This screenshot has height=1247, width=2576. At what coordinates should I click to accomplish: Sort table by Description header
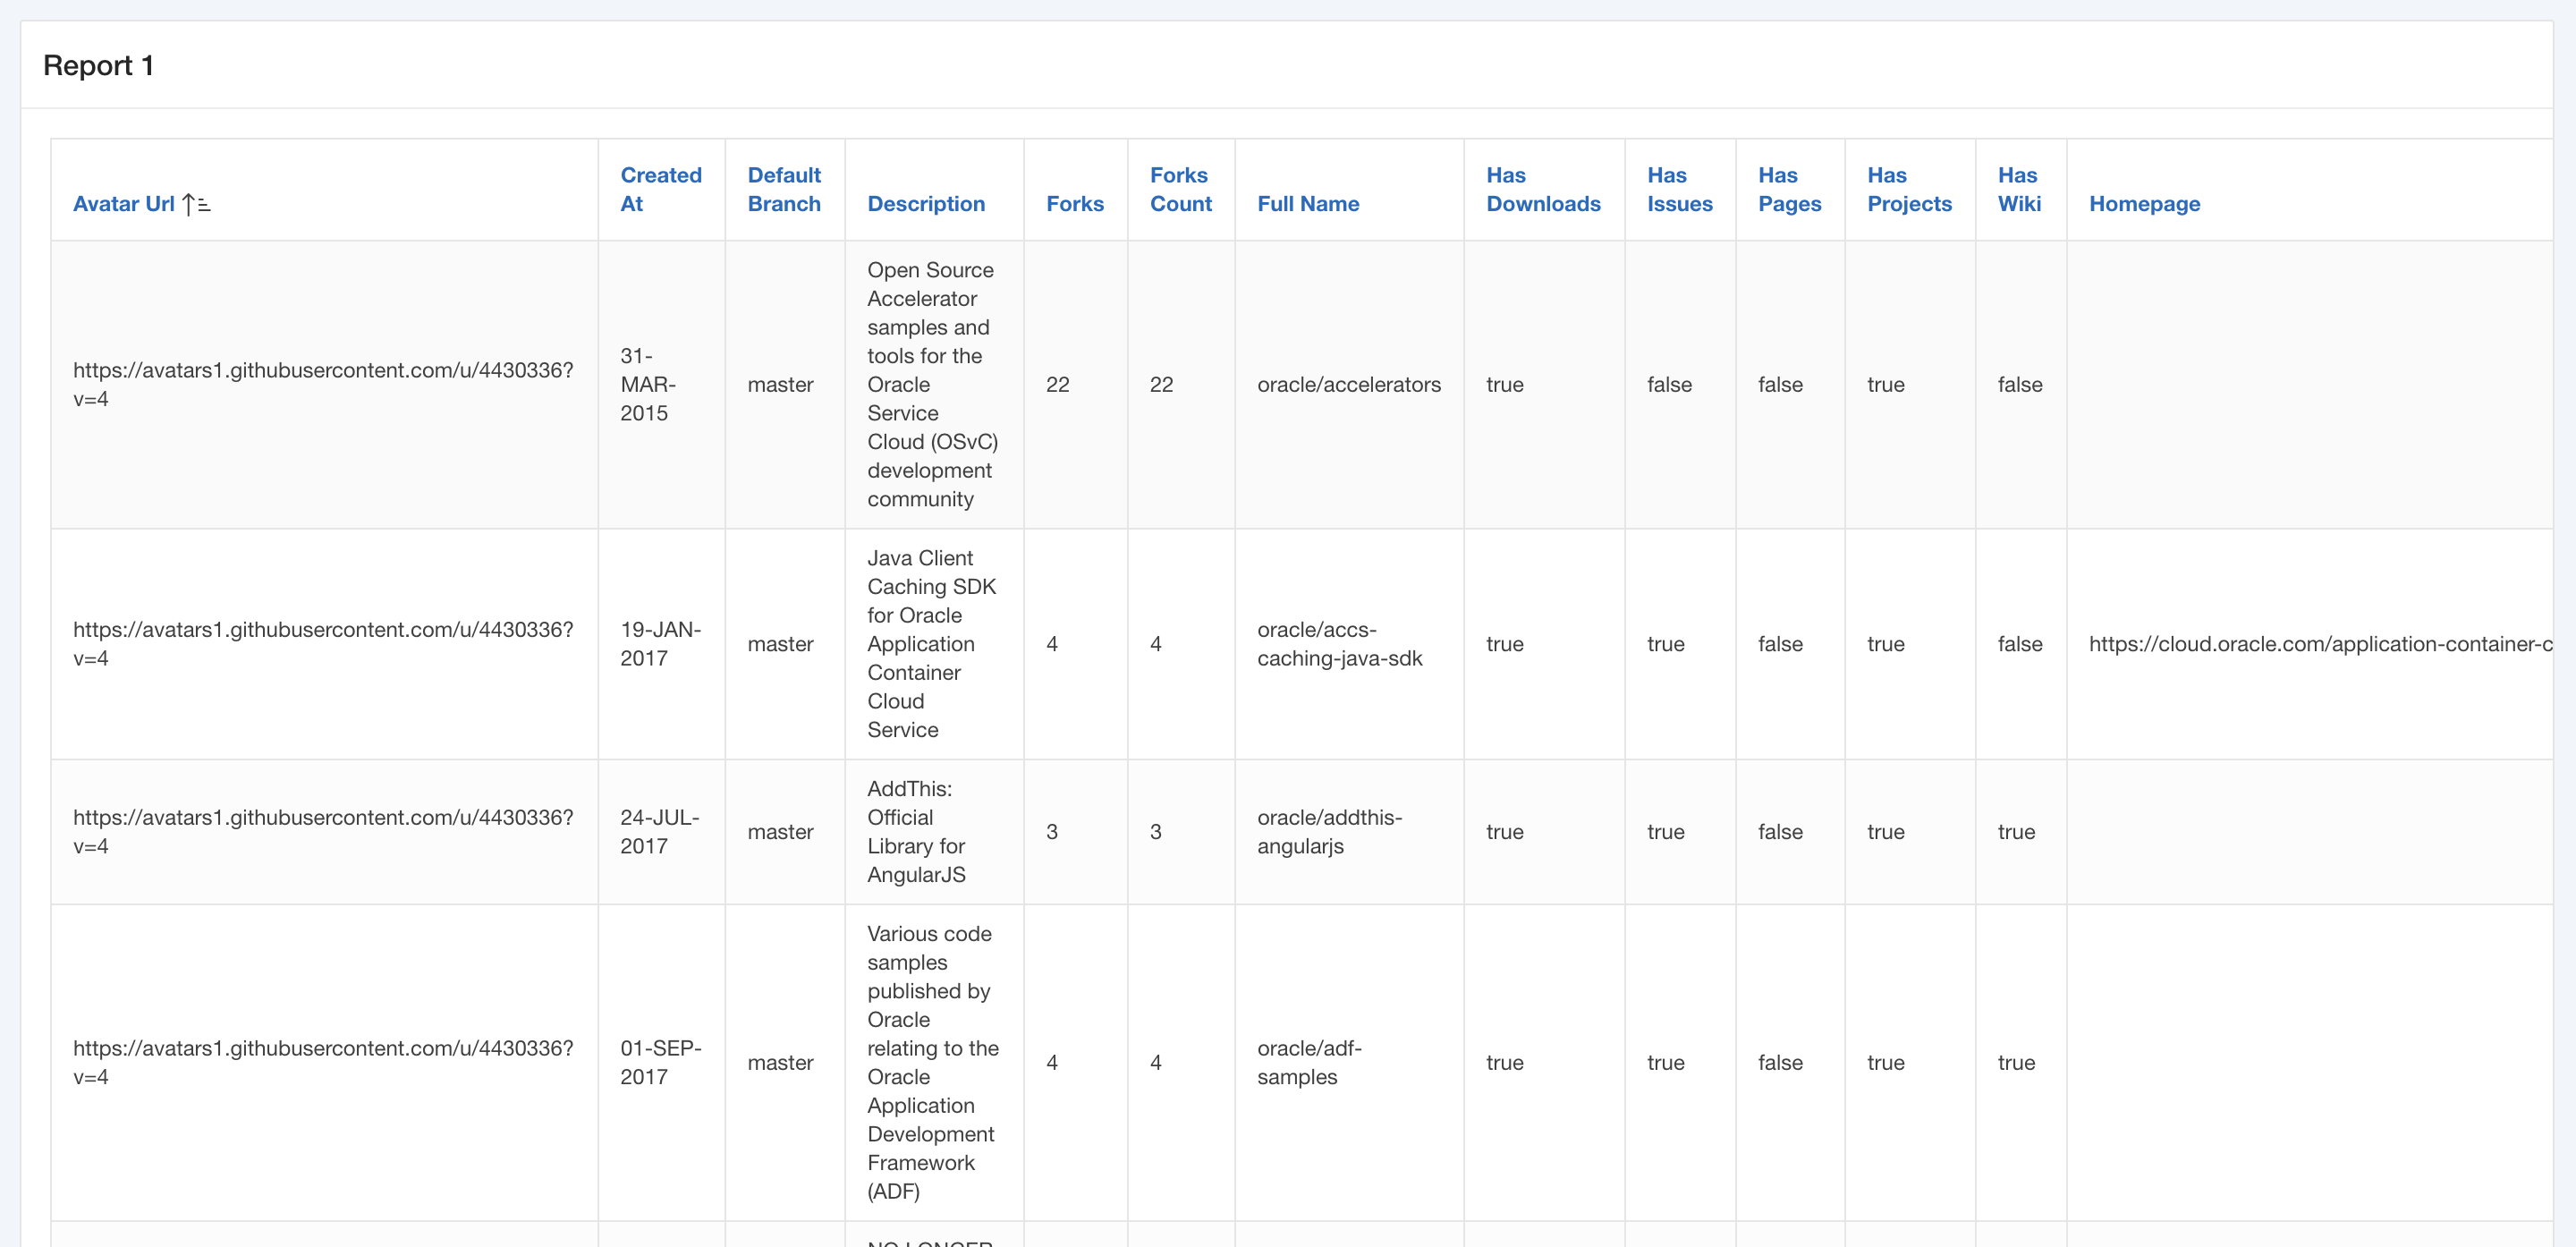[925, 204]
